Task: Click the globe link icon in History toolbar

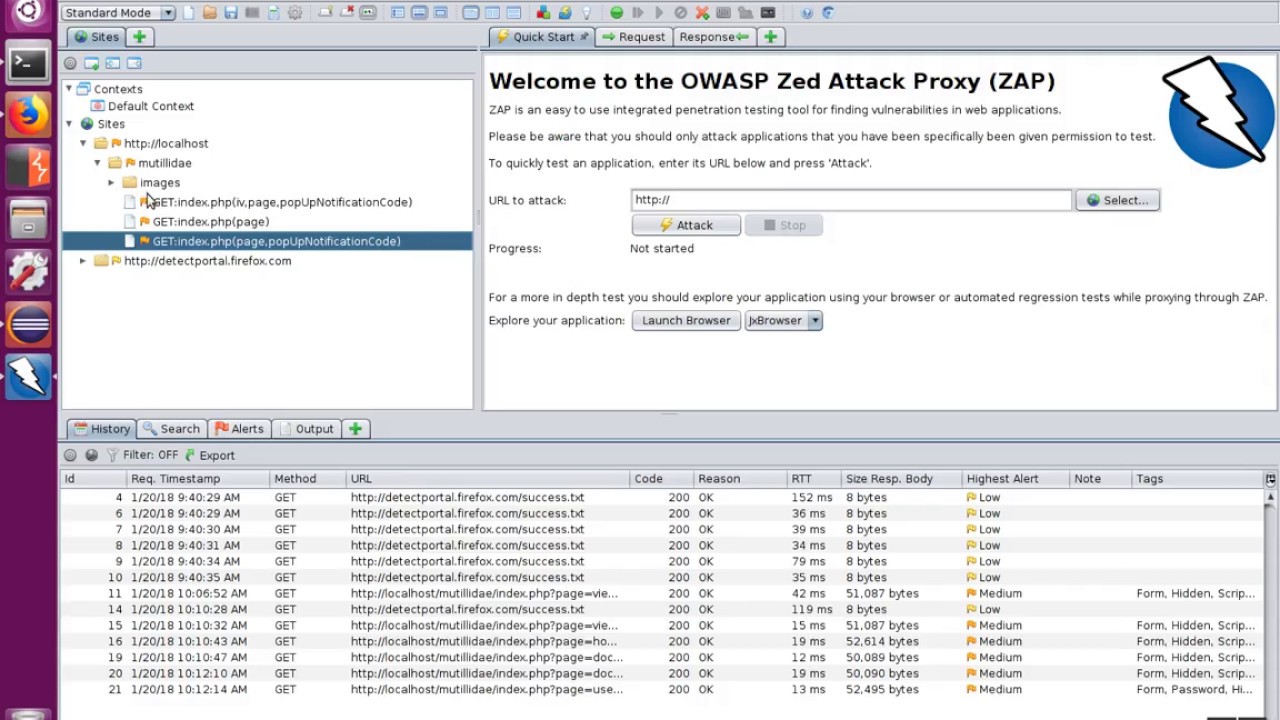Action: point(91,455)
